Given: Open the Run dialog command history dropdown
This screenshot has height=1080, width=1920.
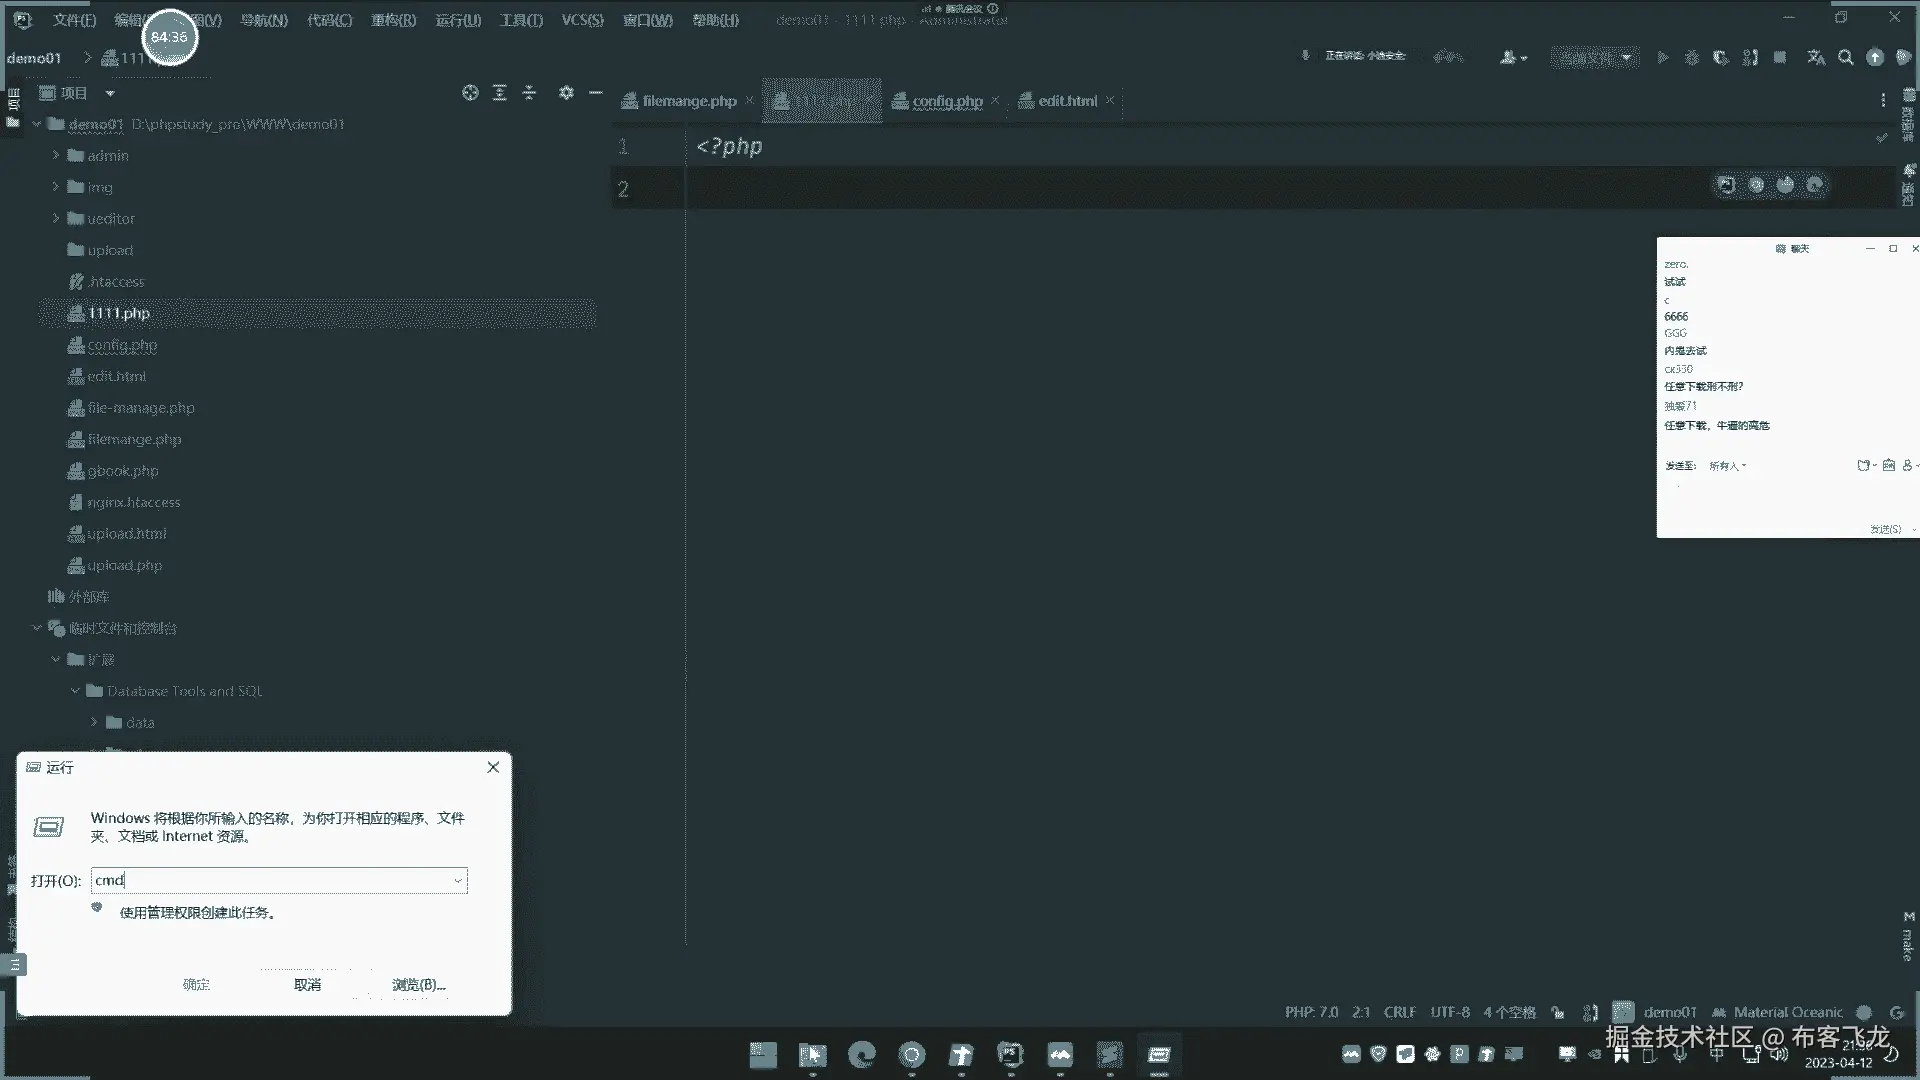Looking at the screenshot, I should 458,881.
